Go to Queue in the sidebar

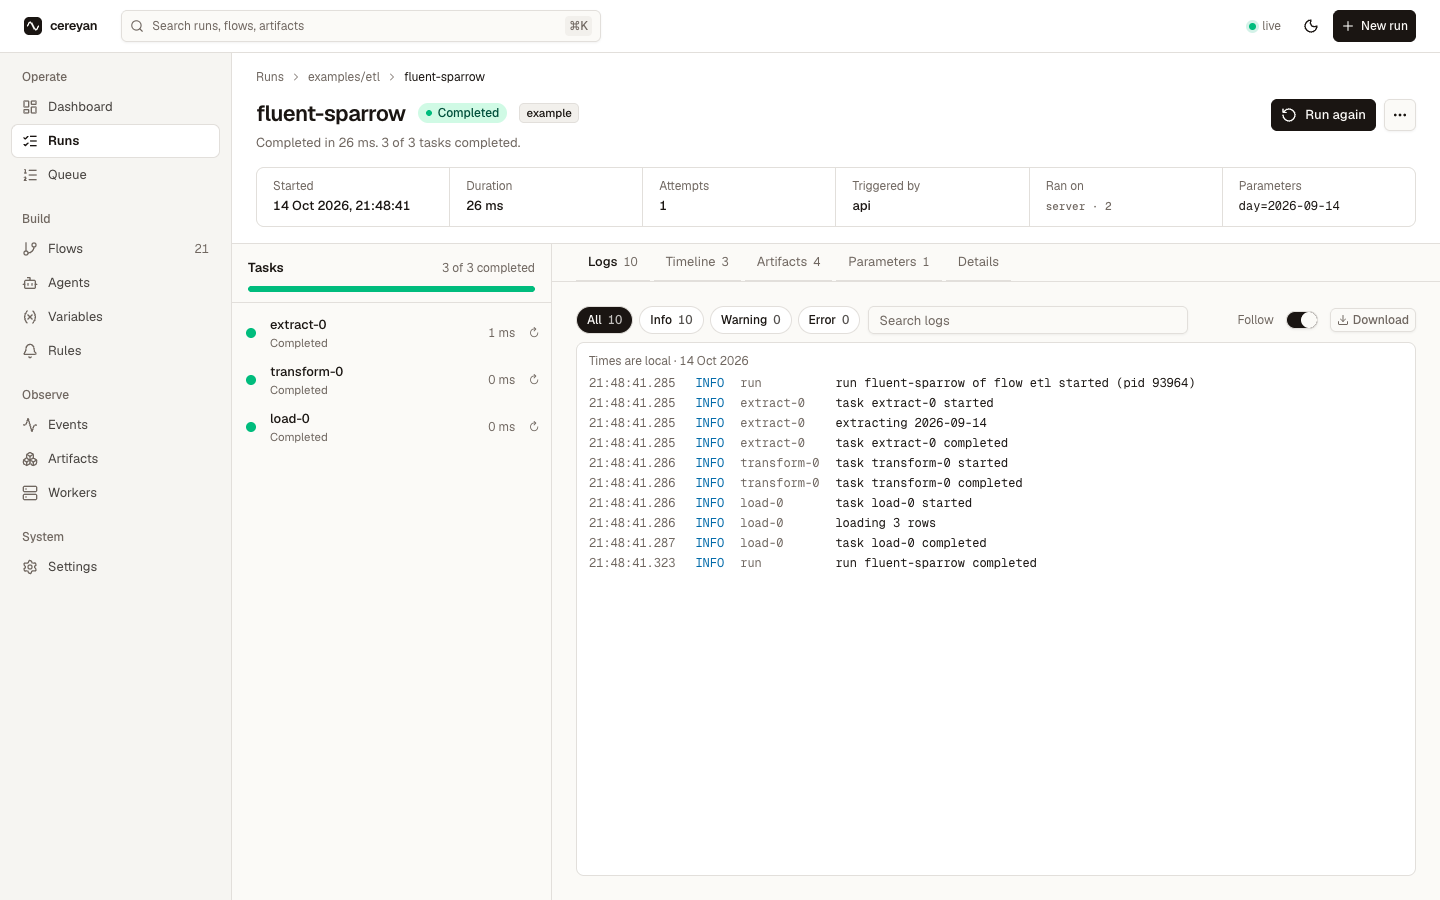tap(115, 175)
